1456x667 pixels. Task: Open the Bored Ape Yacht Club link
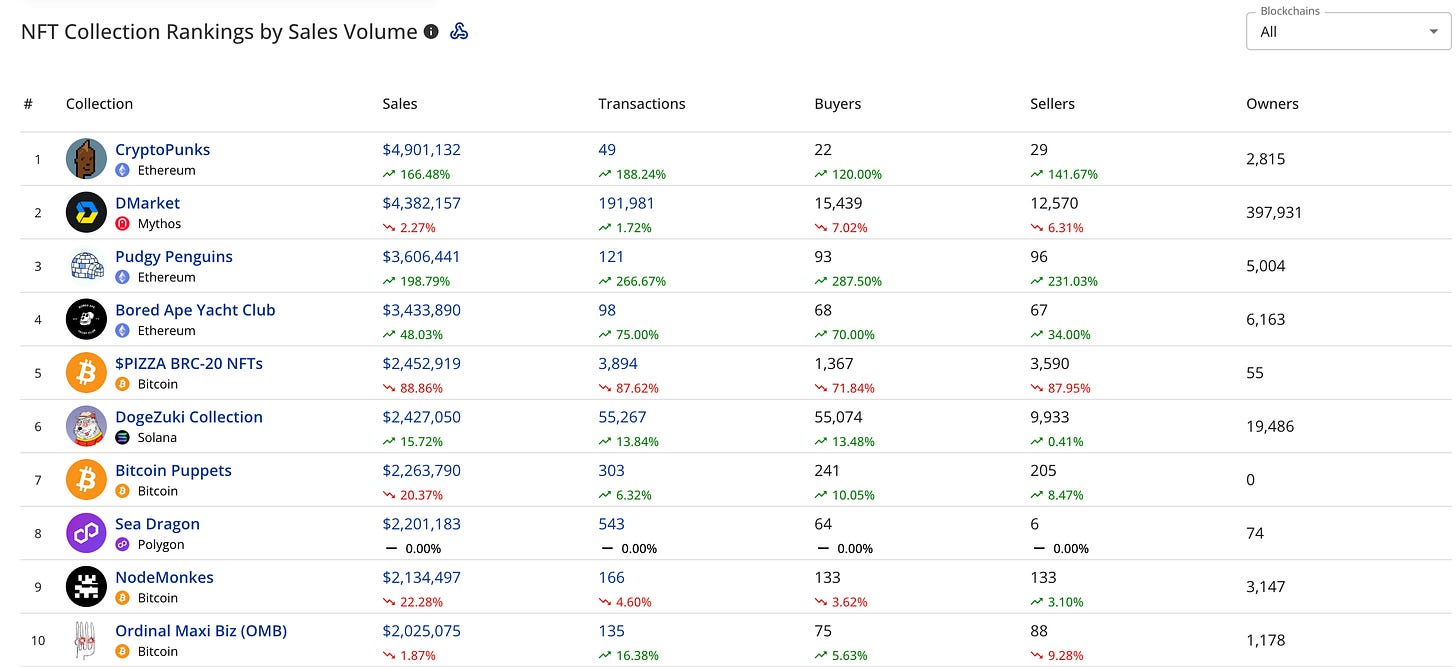(195, 310)
